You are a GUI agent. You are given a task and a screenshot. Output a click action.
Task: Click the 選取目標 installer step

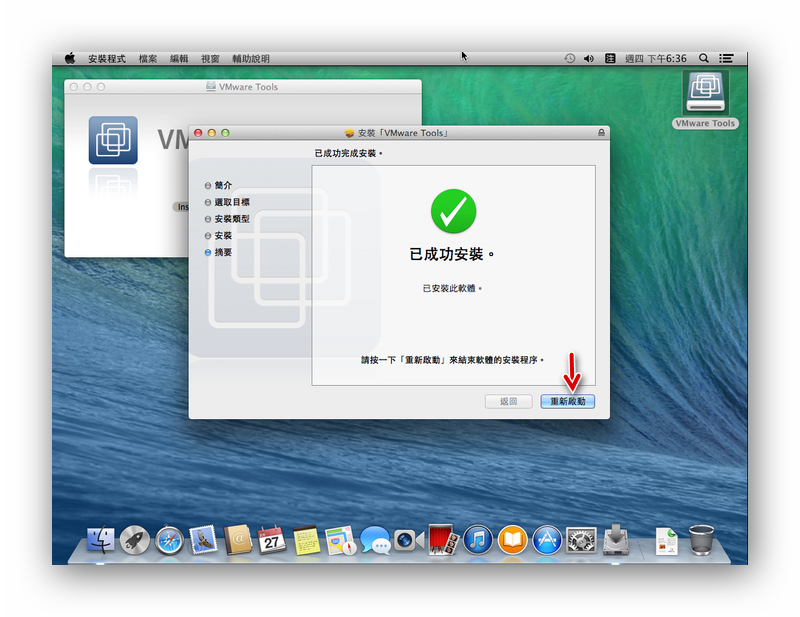tap(232, 202)
